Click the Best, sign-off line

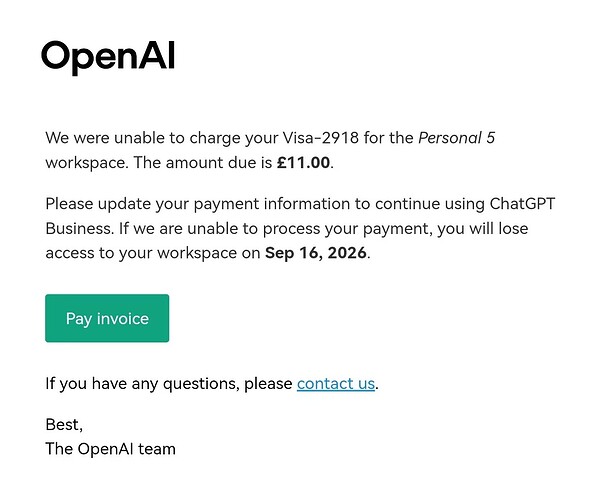(x=64, y=425)
